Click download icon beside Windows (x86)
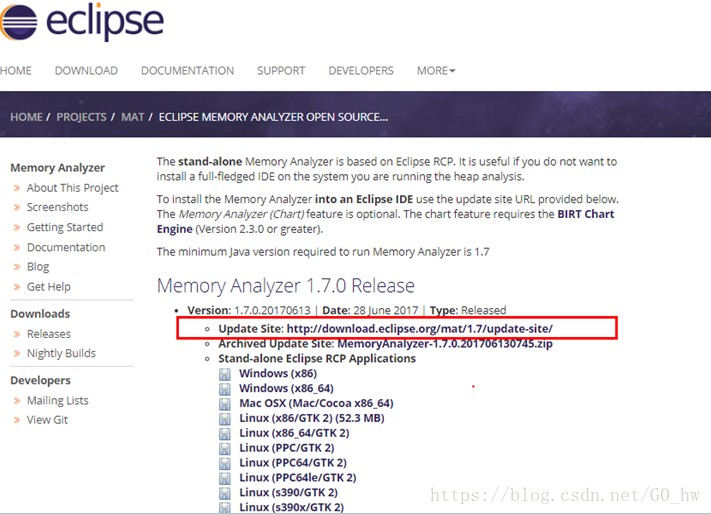The image size is (711, 515). 224,374
